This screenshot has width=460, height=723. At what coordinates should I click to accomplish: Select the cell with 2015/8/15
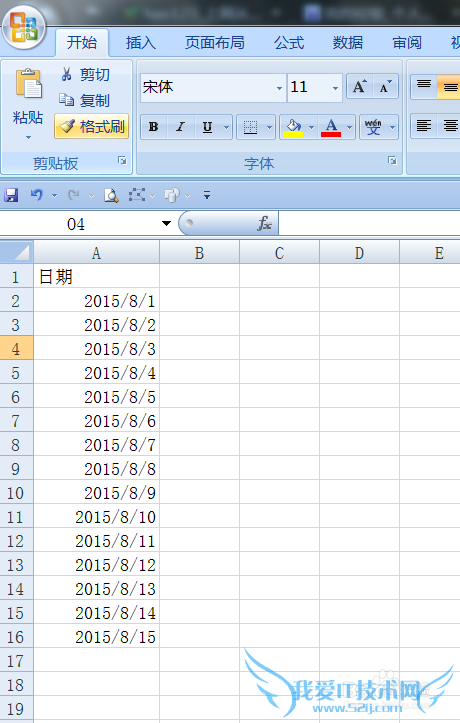click(96, 636)
